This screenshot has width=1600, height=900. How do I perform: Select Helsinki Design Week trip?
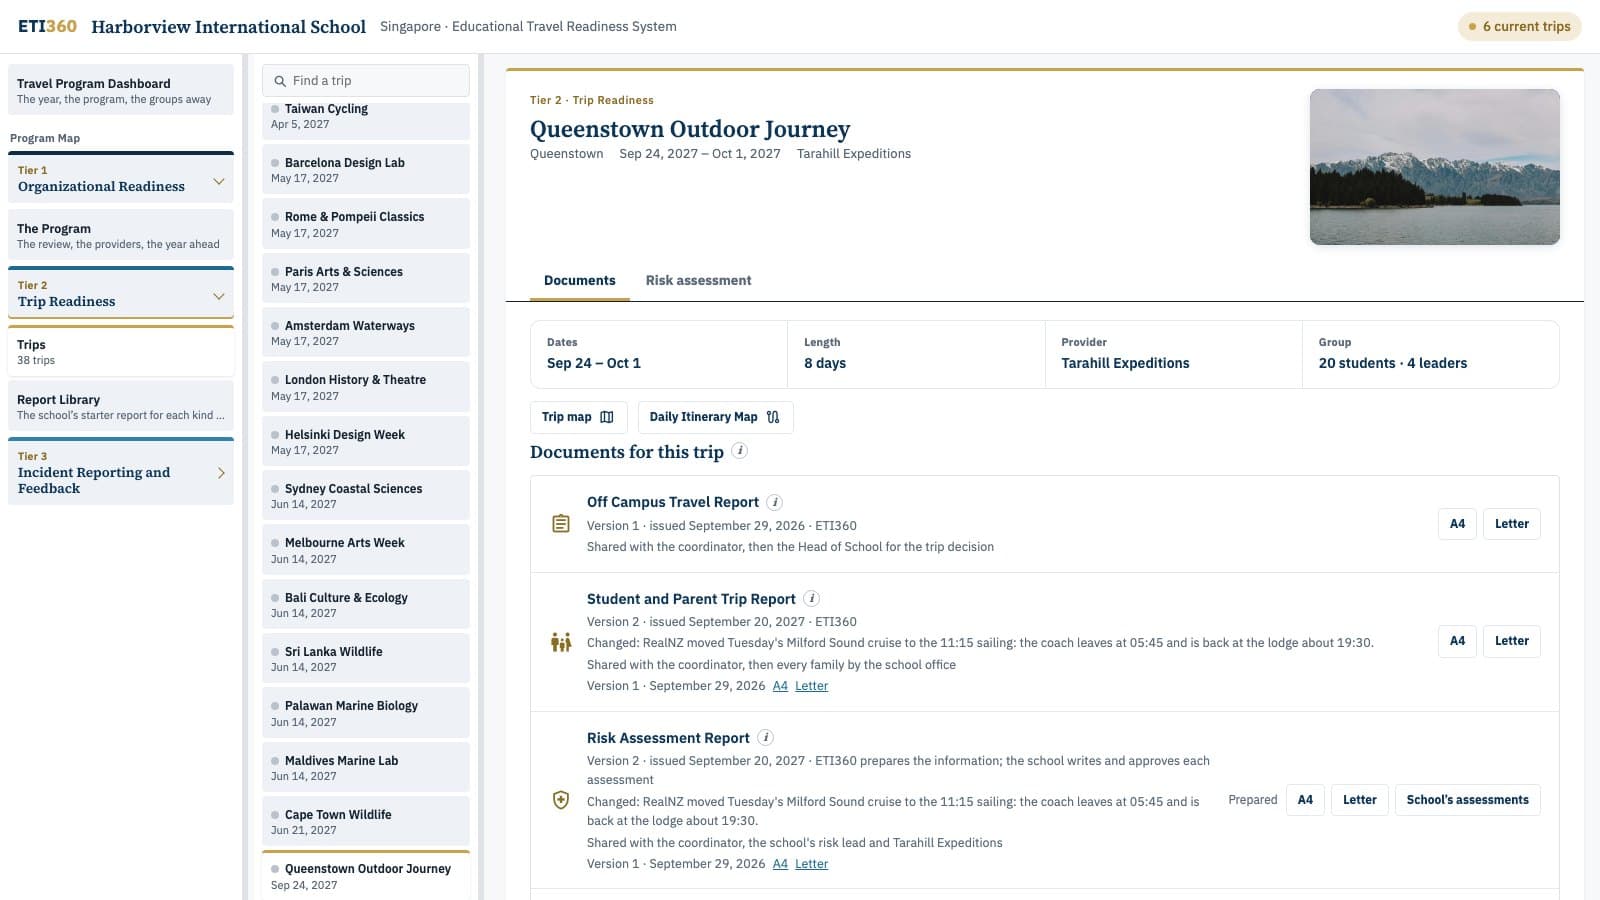click(366, 442)
